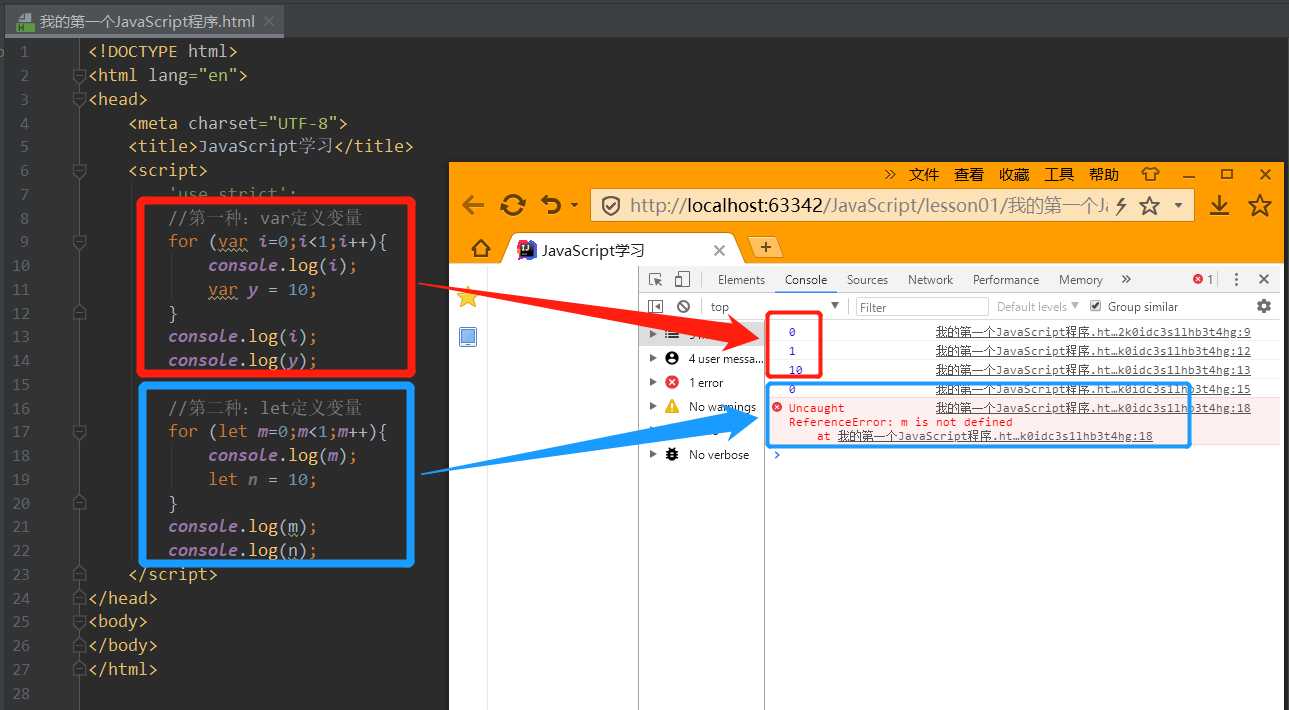
Task: Reload the page with the refresh icon
Action: pyautogui.click(x=513, y=205)
